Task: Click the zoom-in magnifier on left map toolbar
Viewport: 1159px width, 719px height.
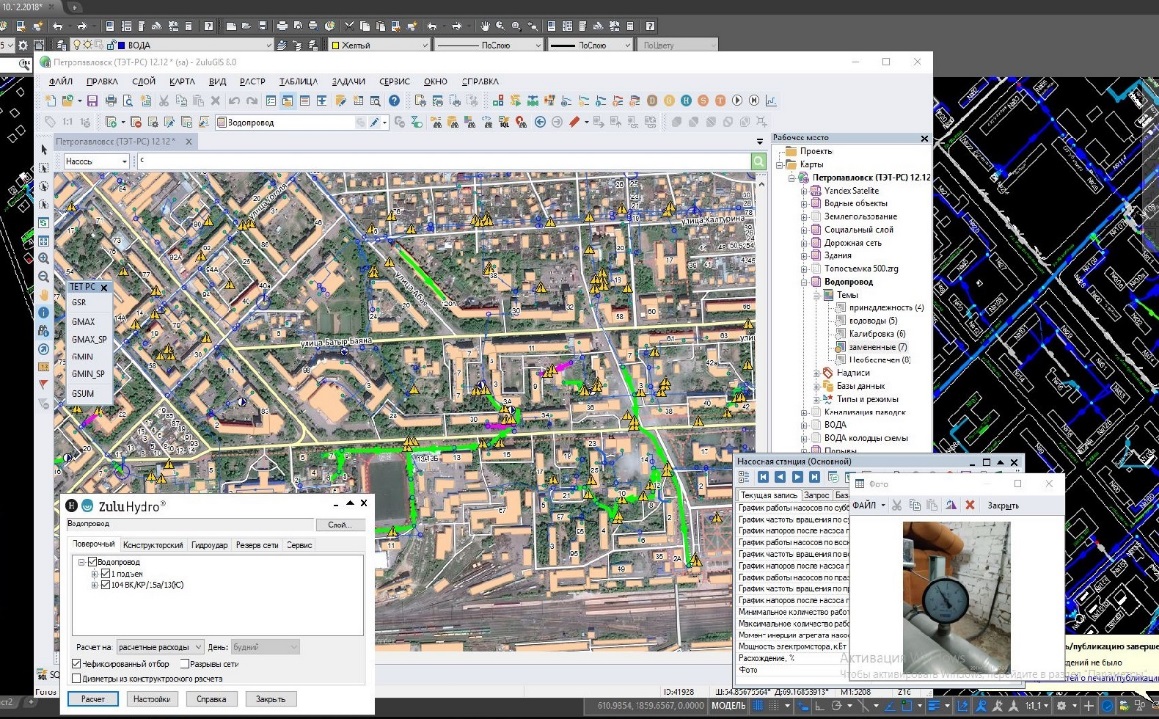Action: coord(43,258)
